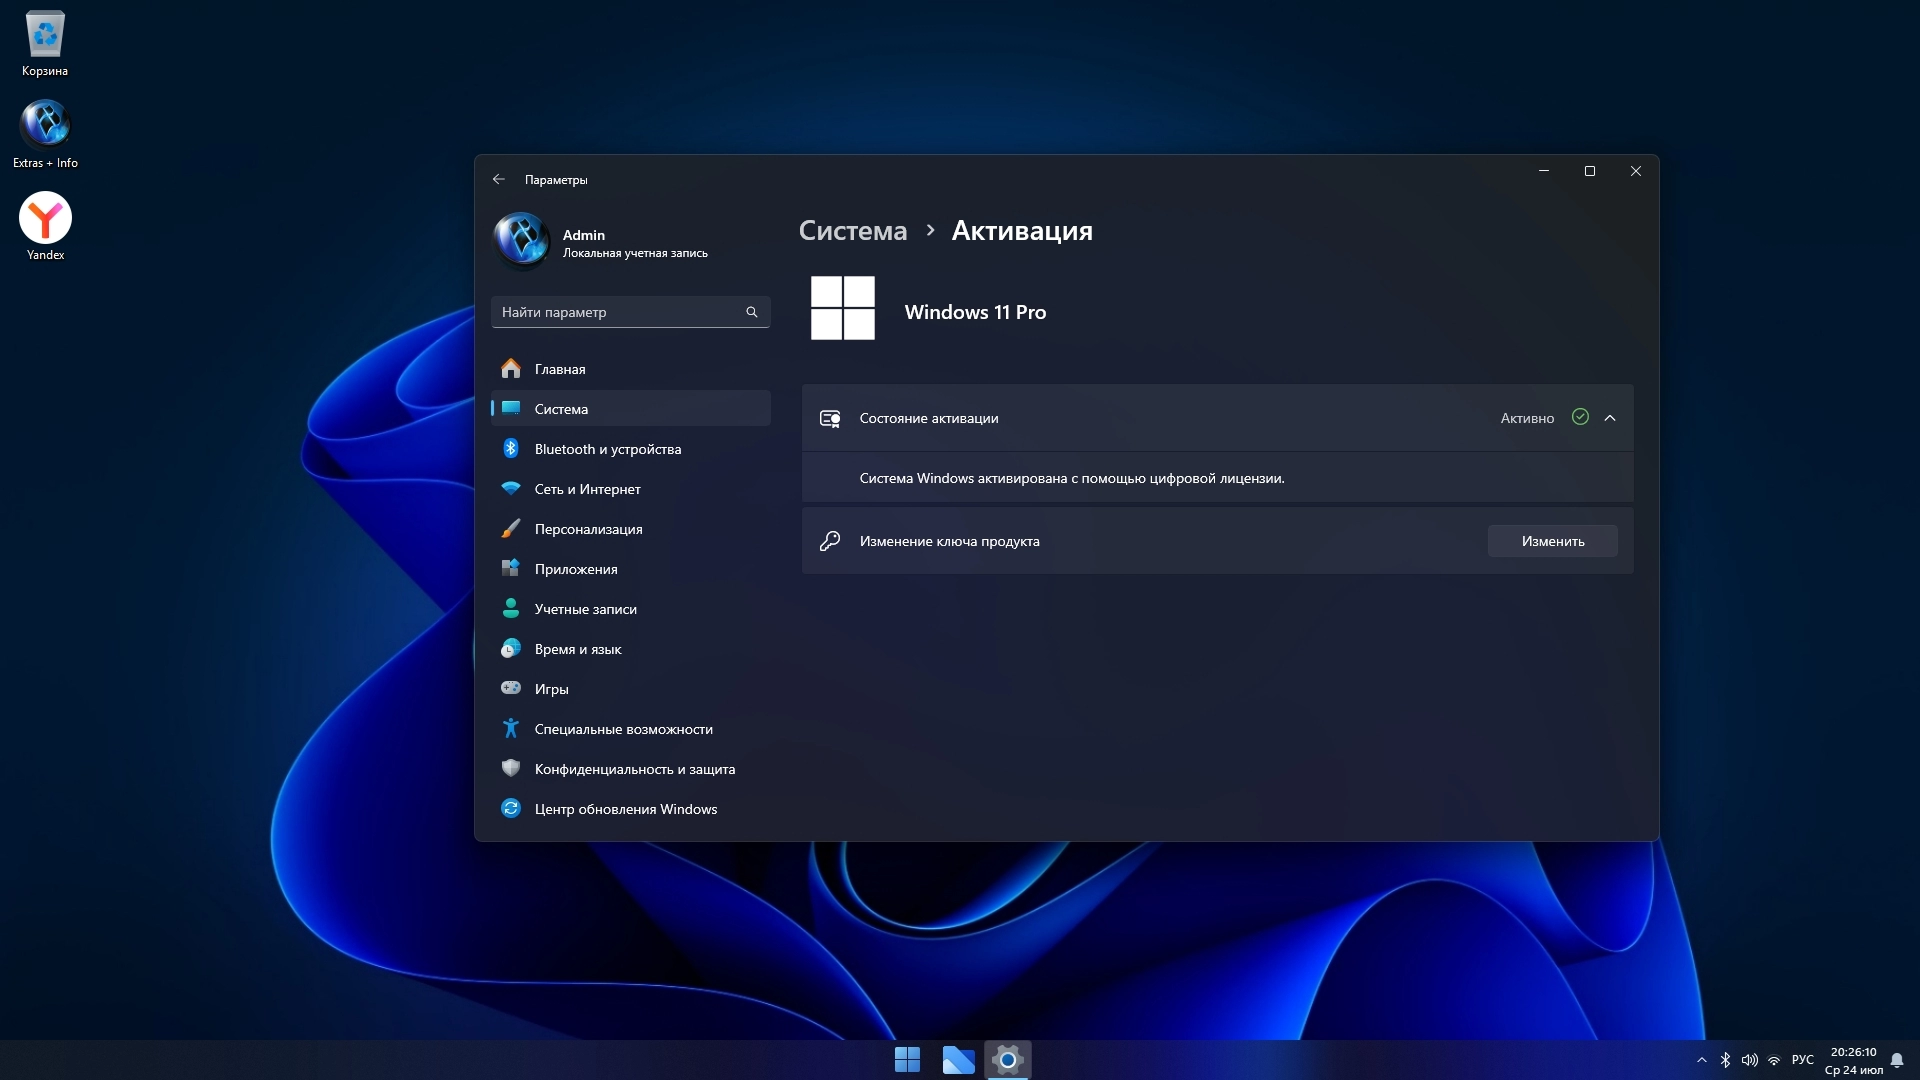Viewport: 1920px width, 1080px height.
Task: Click the Изменить product key button
Action: coord(1552,541)
